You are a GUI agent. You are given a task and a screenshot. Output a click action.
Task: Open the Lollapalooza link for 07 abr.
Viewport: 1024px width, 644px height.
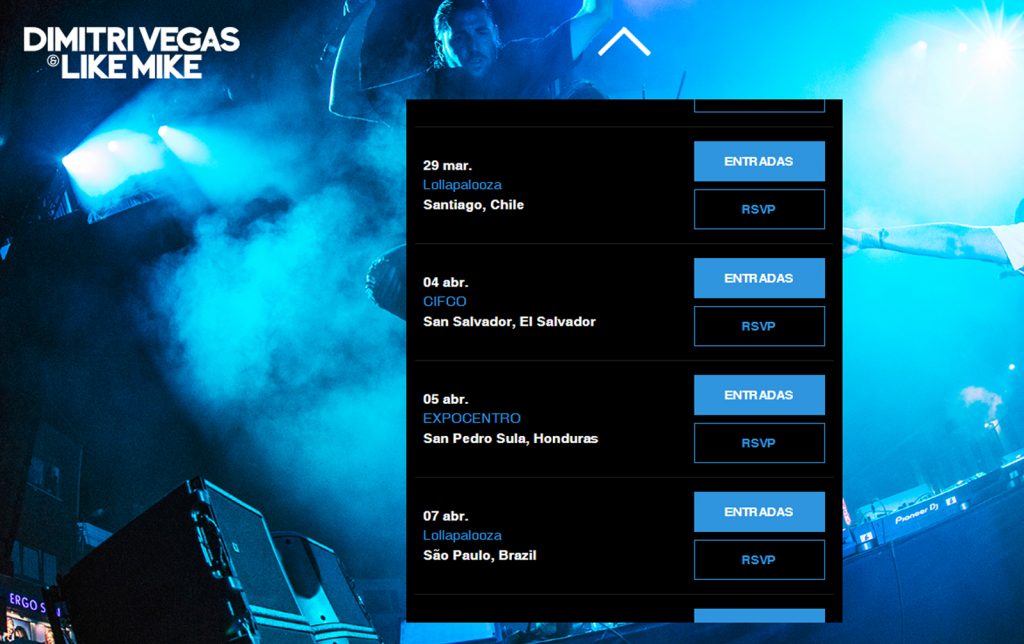point(462,536)
